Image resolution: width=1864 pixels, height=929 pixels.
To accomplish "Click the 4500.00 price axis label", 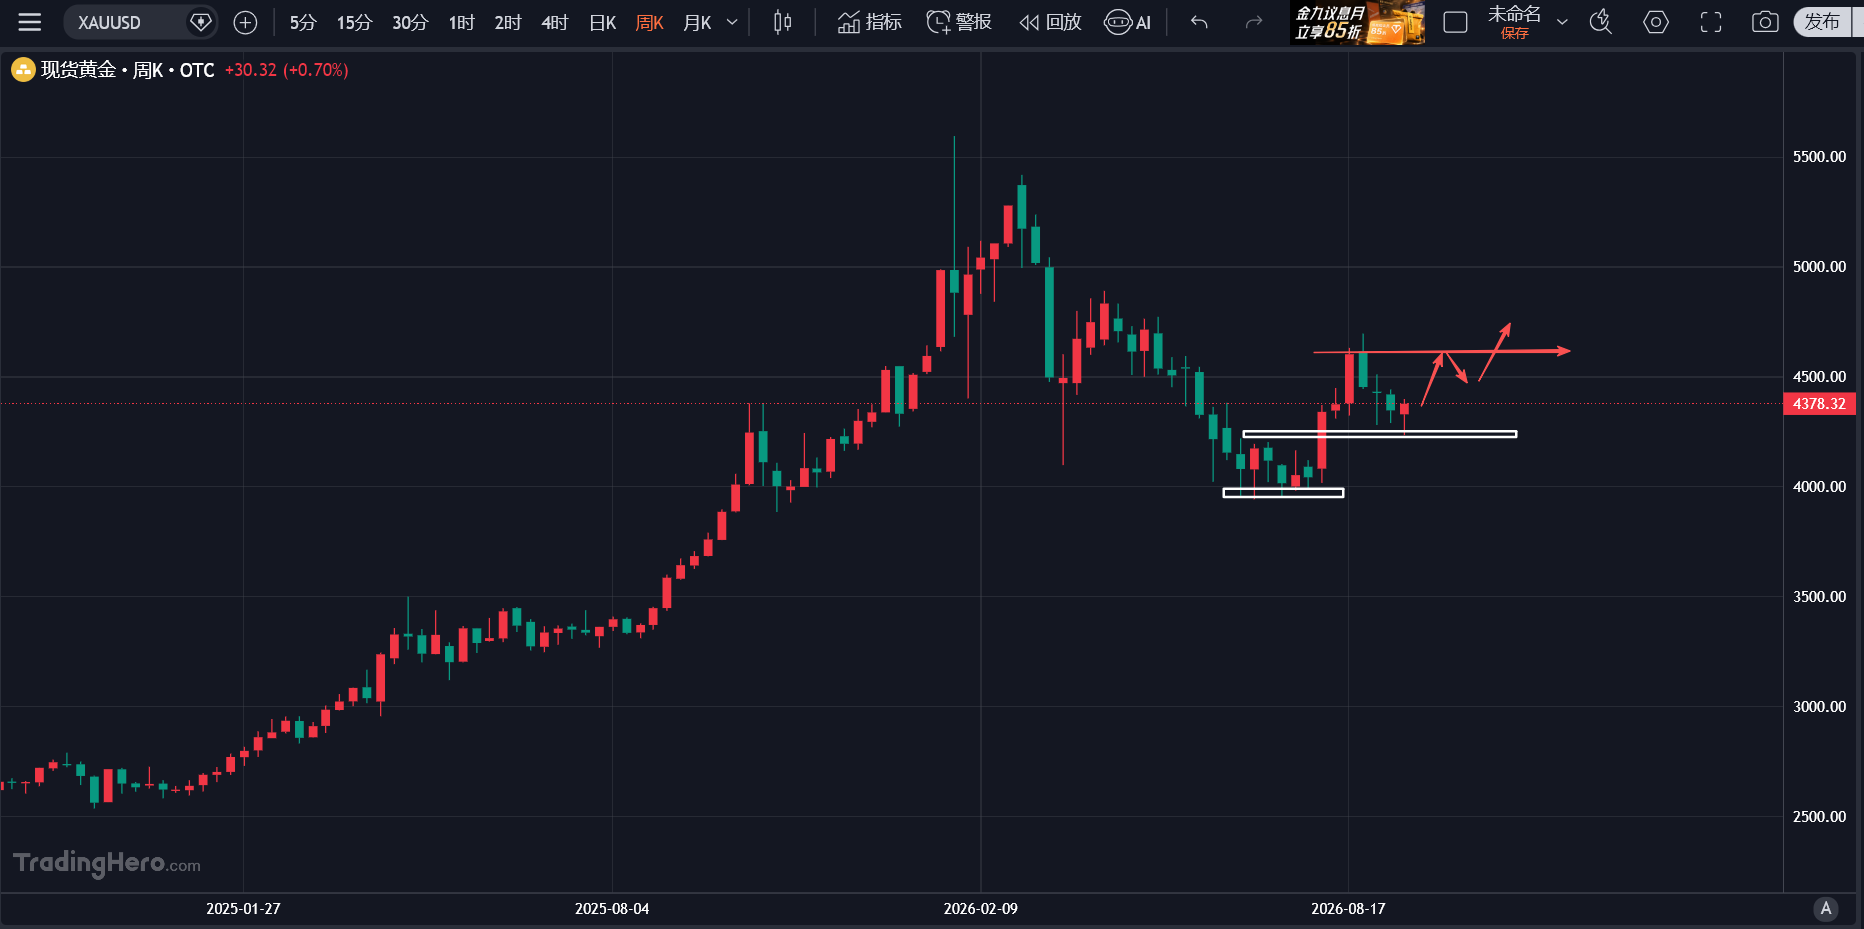I will pyautogui.click(x=1819, y=377).
